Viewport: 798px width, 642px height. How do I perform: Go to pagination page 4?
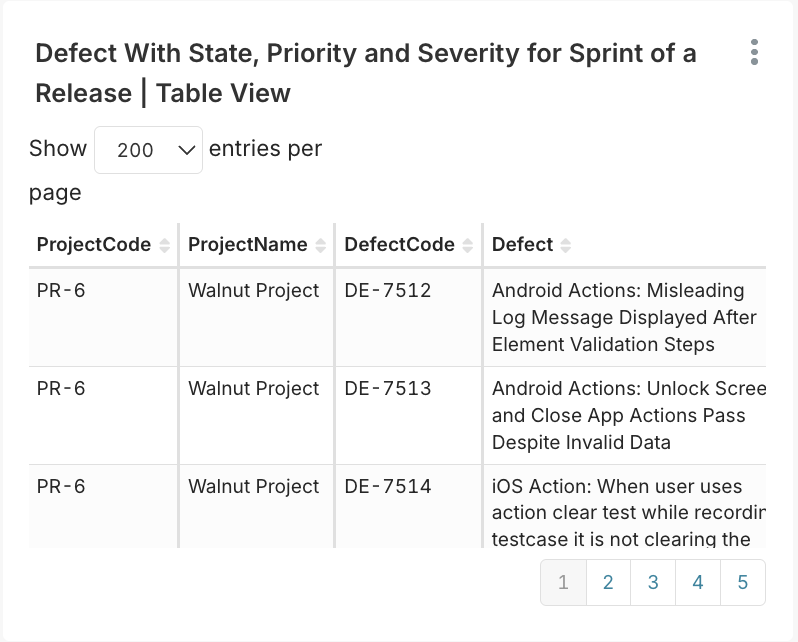tap(698, 582)
